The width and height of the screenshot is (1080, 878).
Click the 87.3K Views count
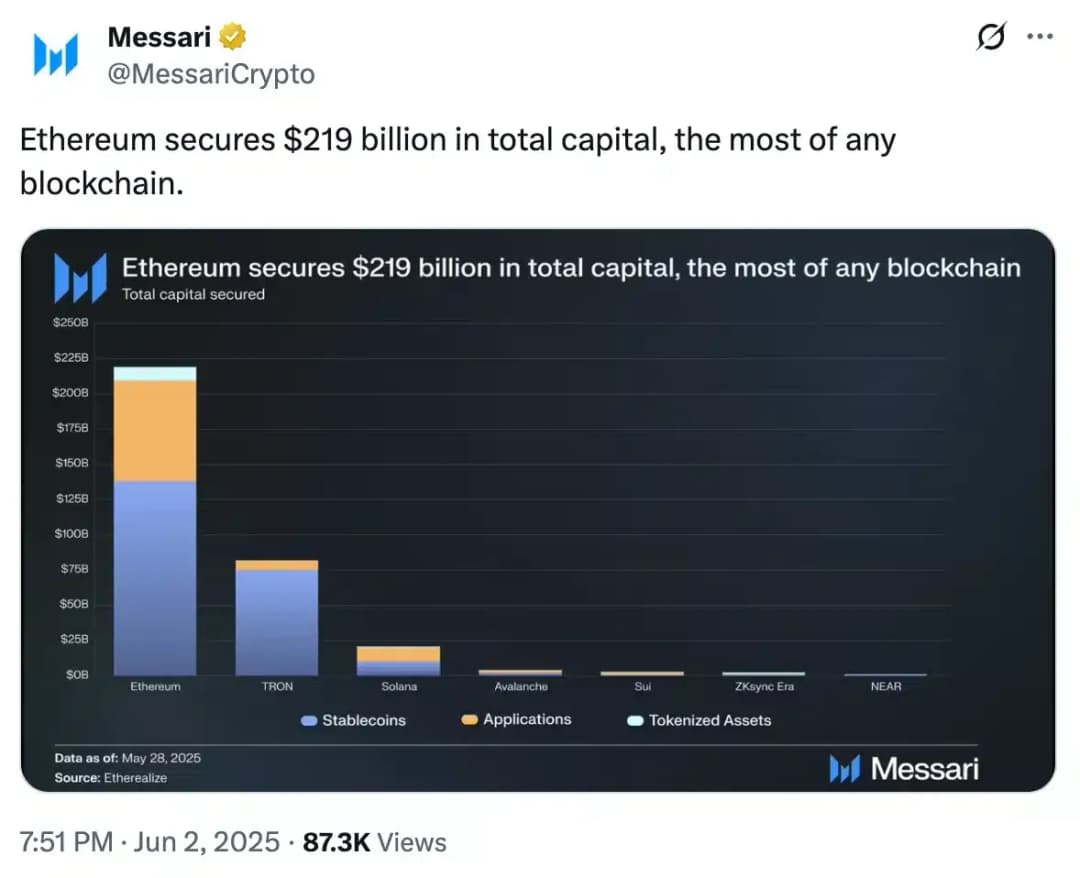[375, 842]
